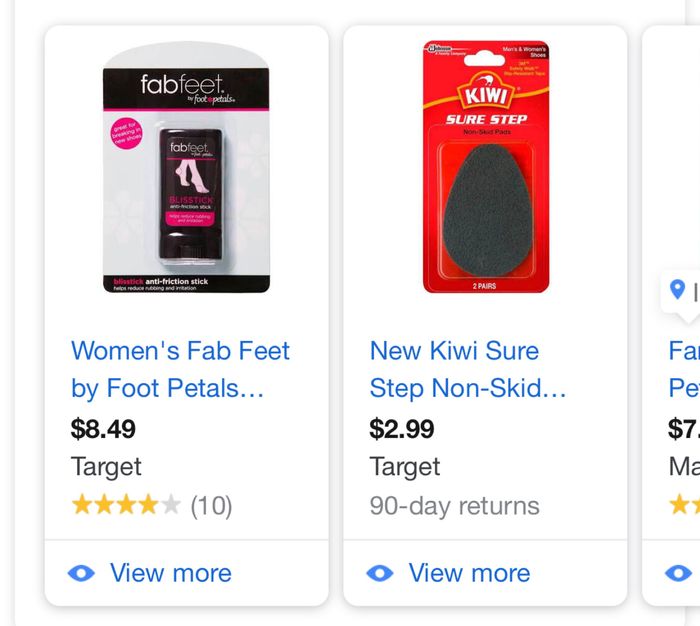Click the $2.99 price
Viewport: 700px width, 626px height.
tap(402, 429)
